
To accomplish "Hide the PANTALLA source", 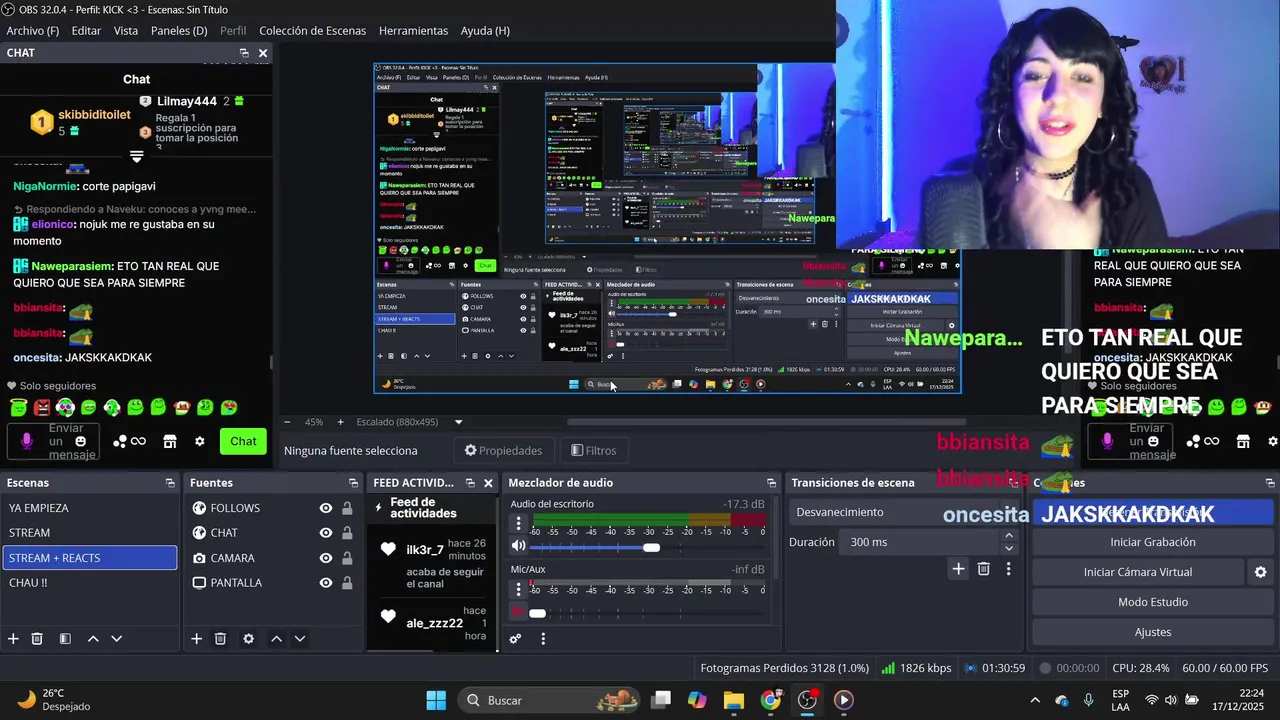I will click(x=325, y=583).
